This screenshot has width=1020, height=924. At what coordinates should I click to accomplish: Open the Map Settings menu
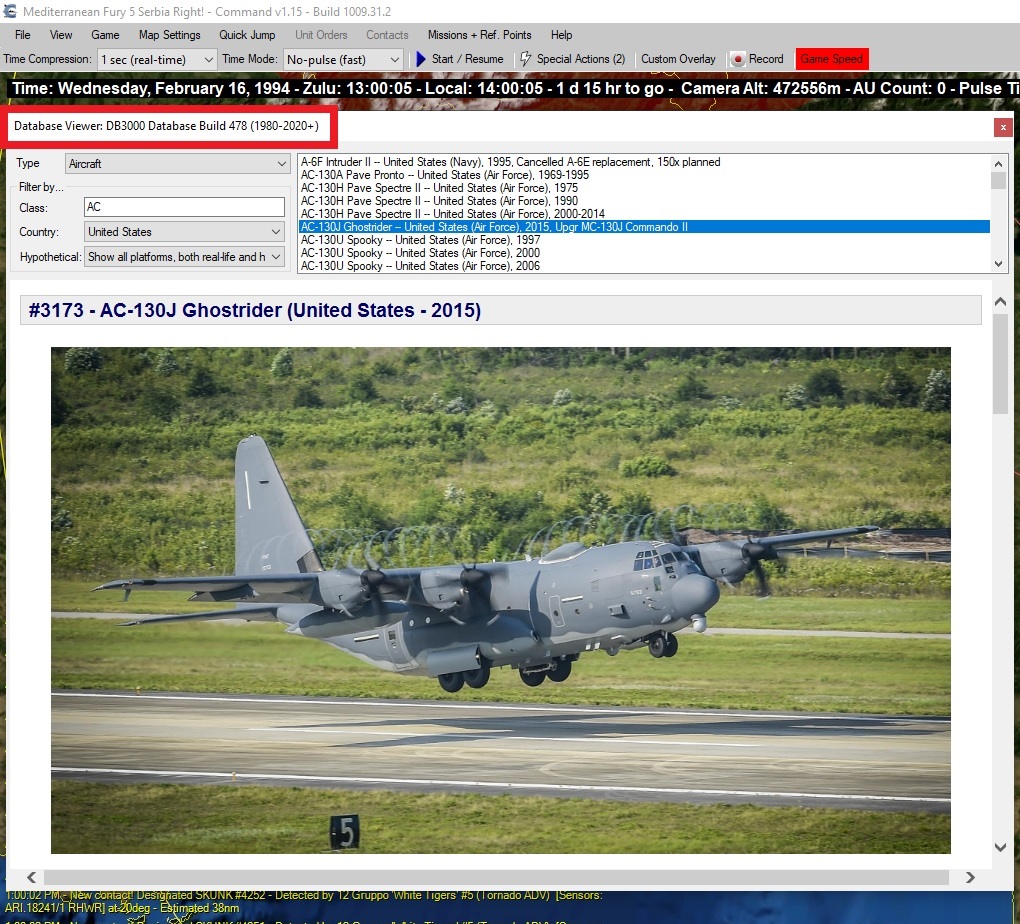[x=169, y=35]
